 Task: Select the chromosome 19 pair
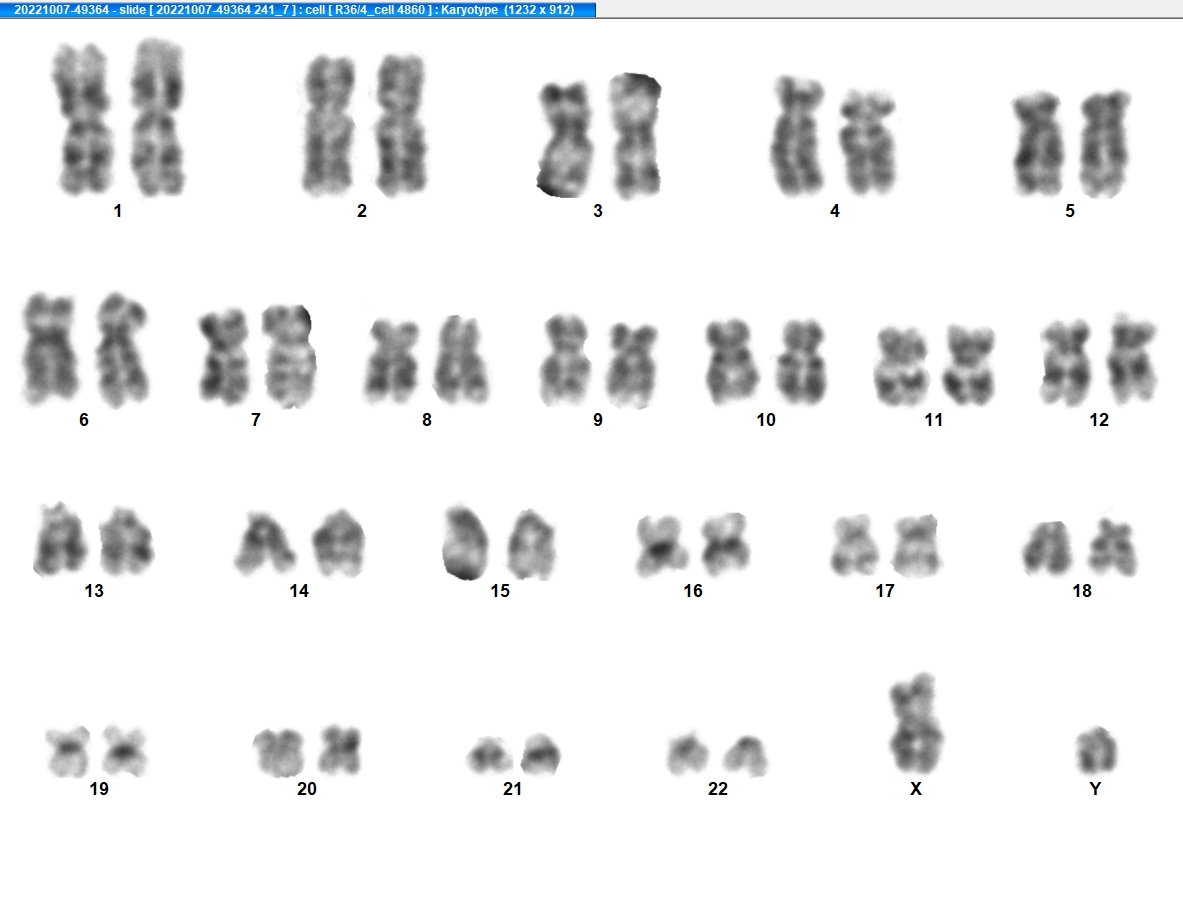96,751
